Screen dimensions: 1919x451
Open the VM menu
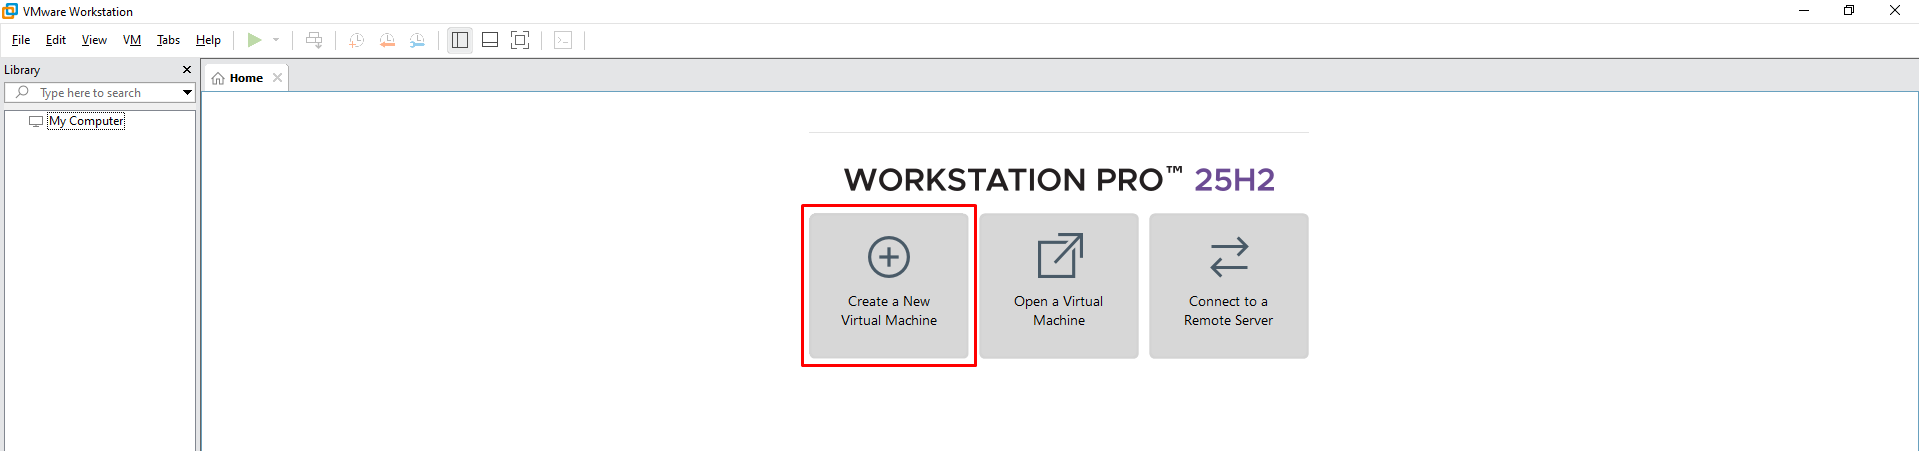point(132,40)
